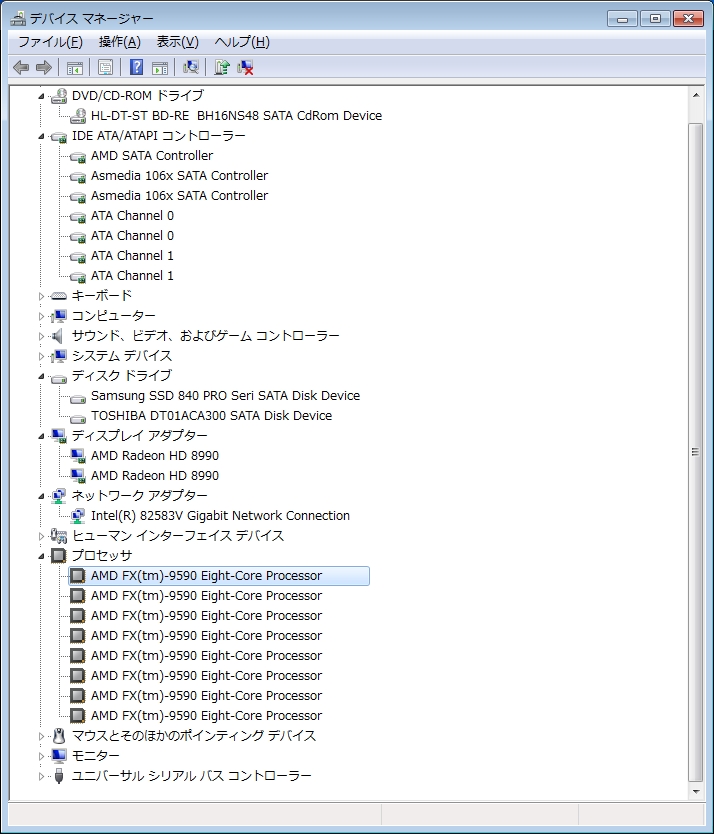Select HL-DT-ST BD-RE BH16NS48 SATA CdRom Device

pos(236,116)
